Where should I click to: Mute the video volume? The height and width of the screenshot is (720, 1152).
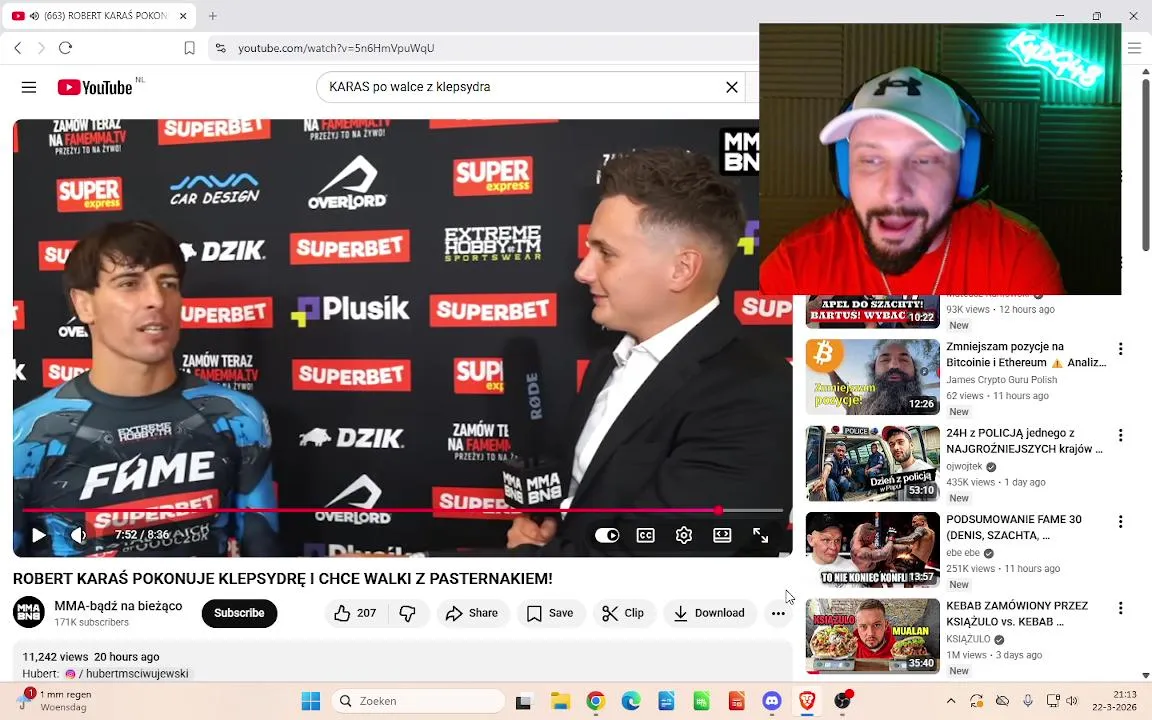click(78, 535)
